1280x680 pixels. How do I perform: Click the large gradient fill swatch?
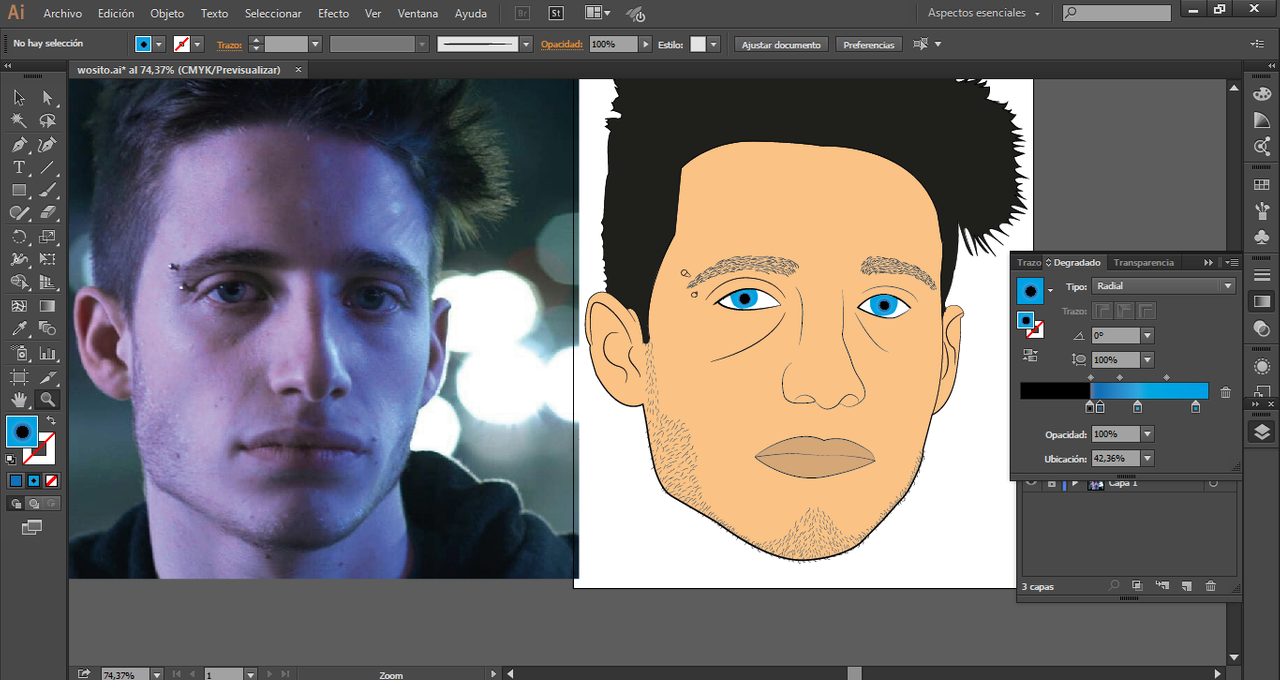[x=1030, y=290]
